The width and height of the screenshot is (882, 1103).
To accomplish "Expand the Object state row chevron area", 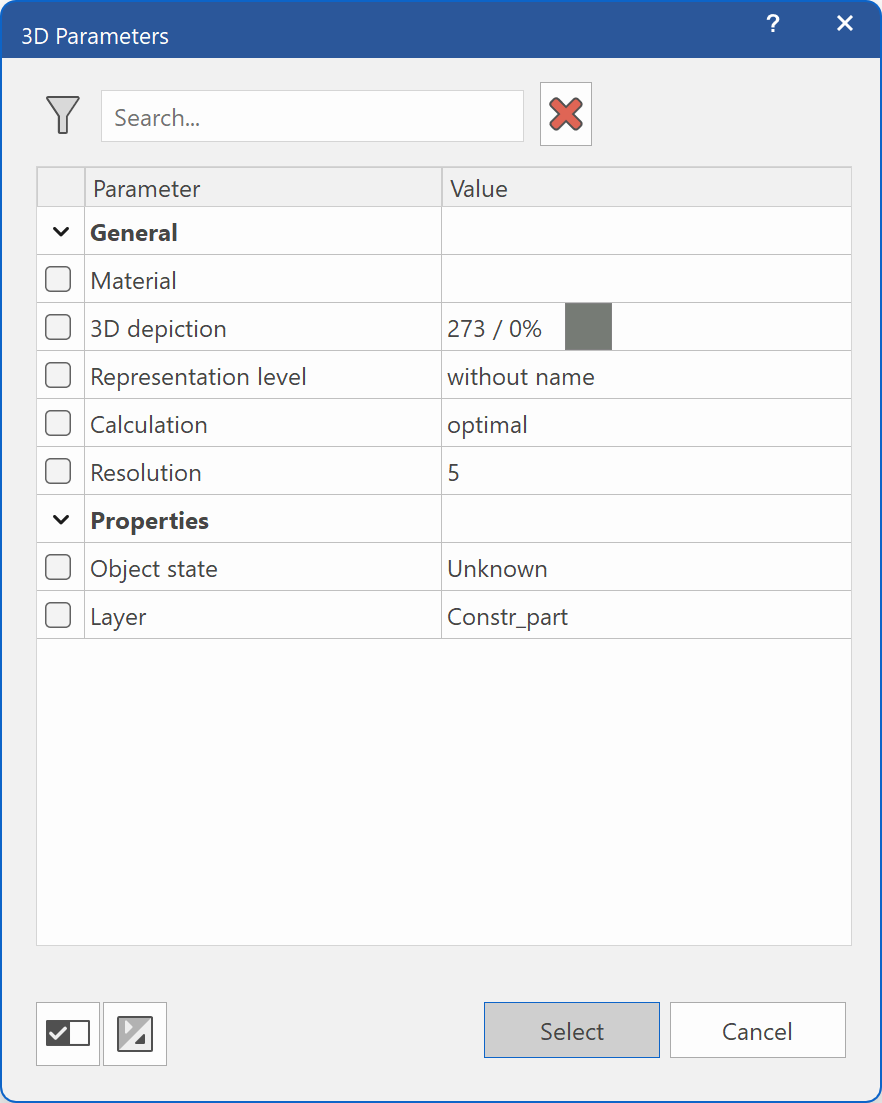I will [60, 567].
